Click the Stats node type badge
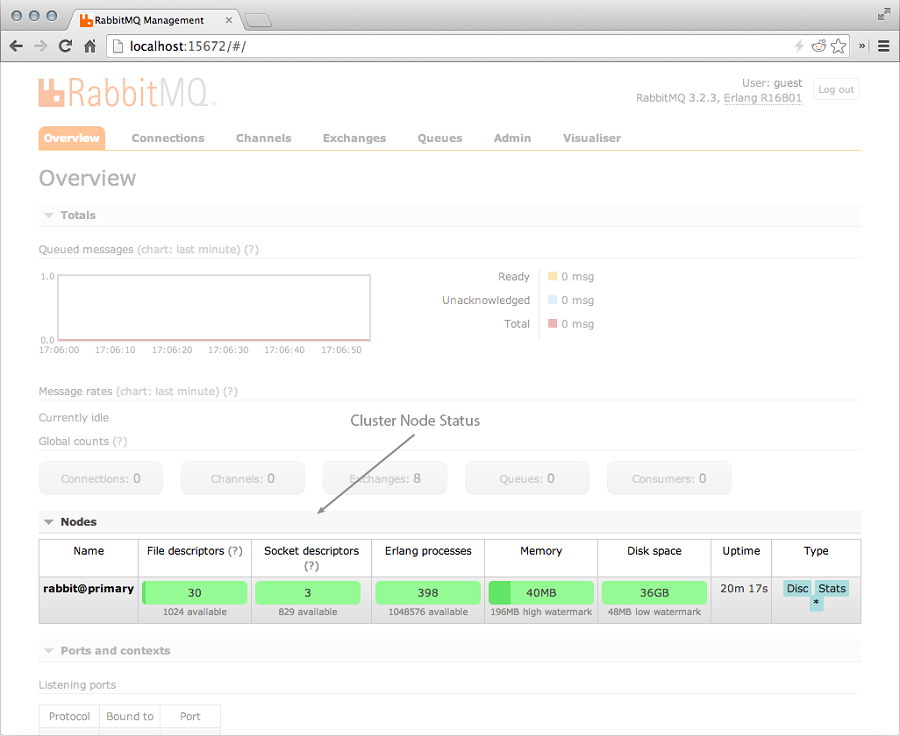 tap(832, 589)
